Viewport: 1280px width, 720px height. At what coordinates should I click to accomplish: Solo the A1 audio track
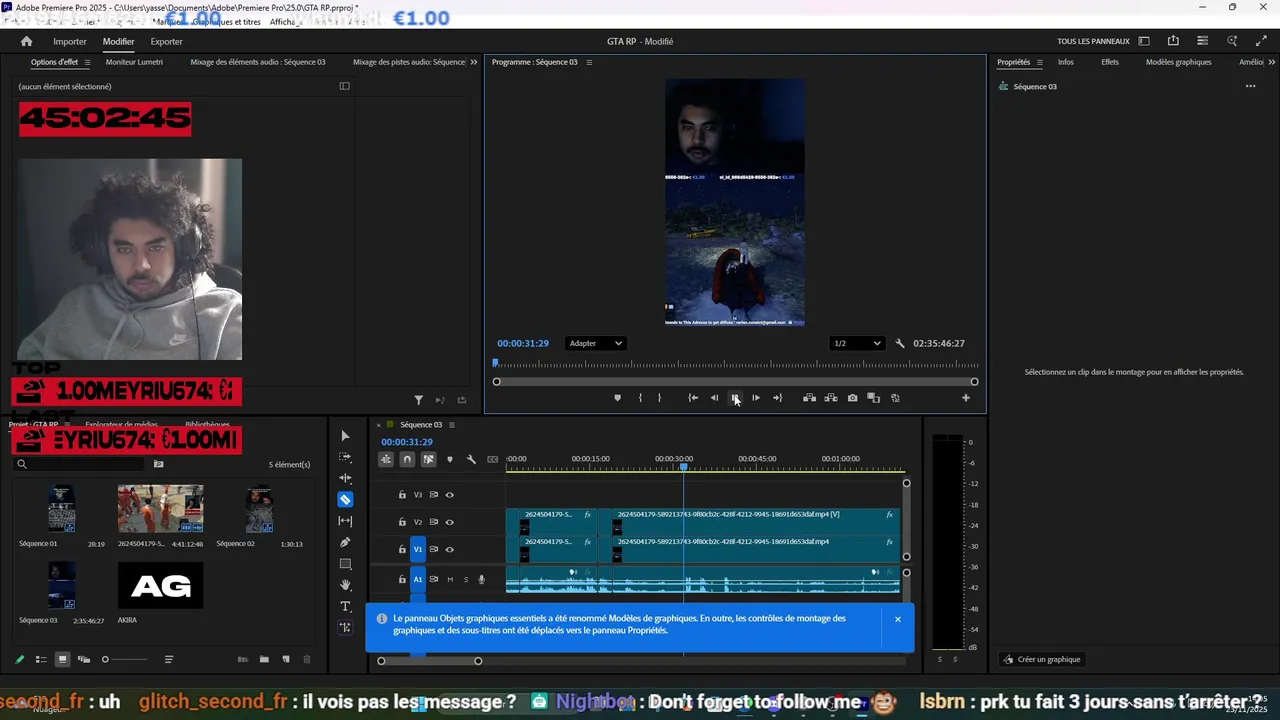click(465, 579)
